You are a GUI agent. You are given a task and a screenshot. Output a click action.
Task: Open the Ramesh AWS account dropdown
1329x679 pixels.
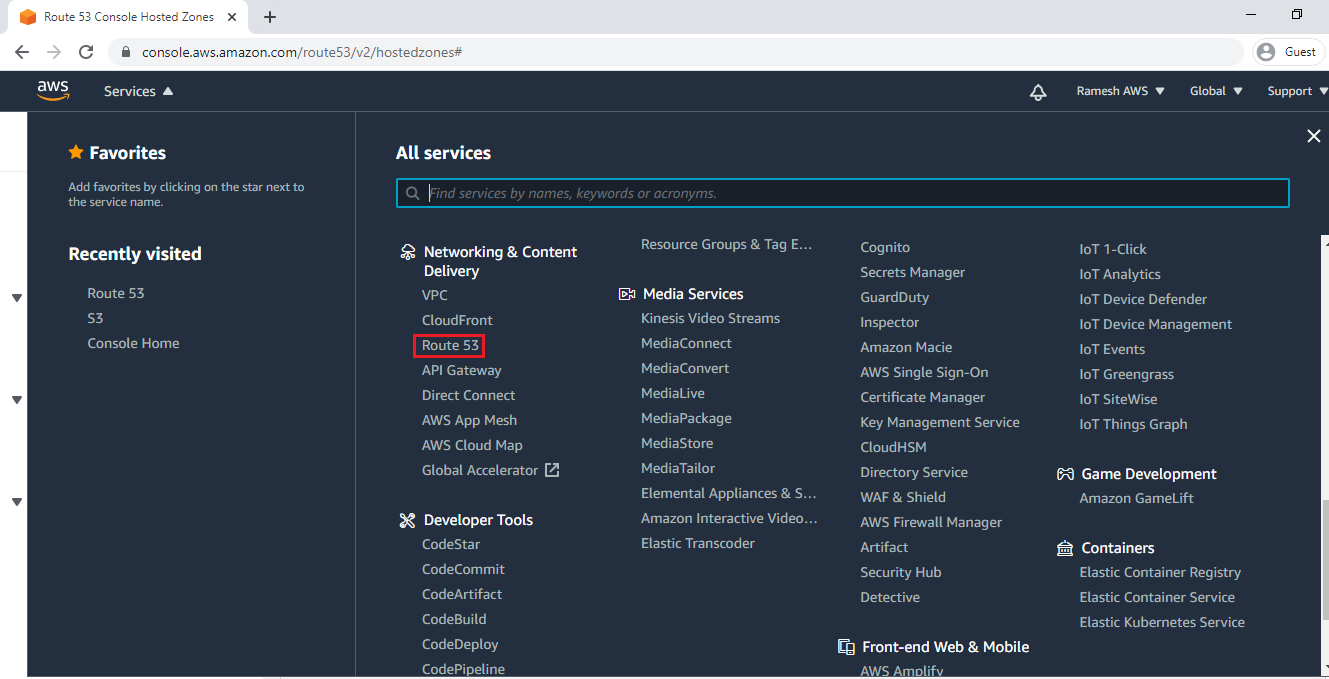[1121, 91]
